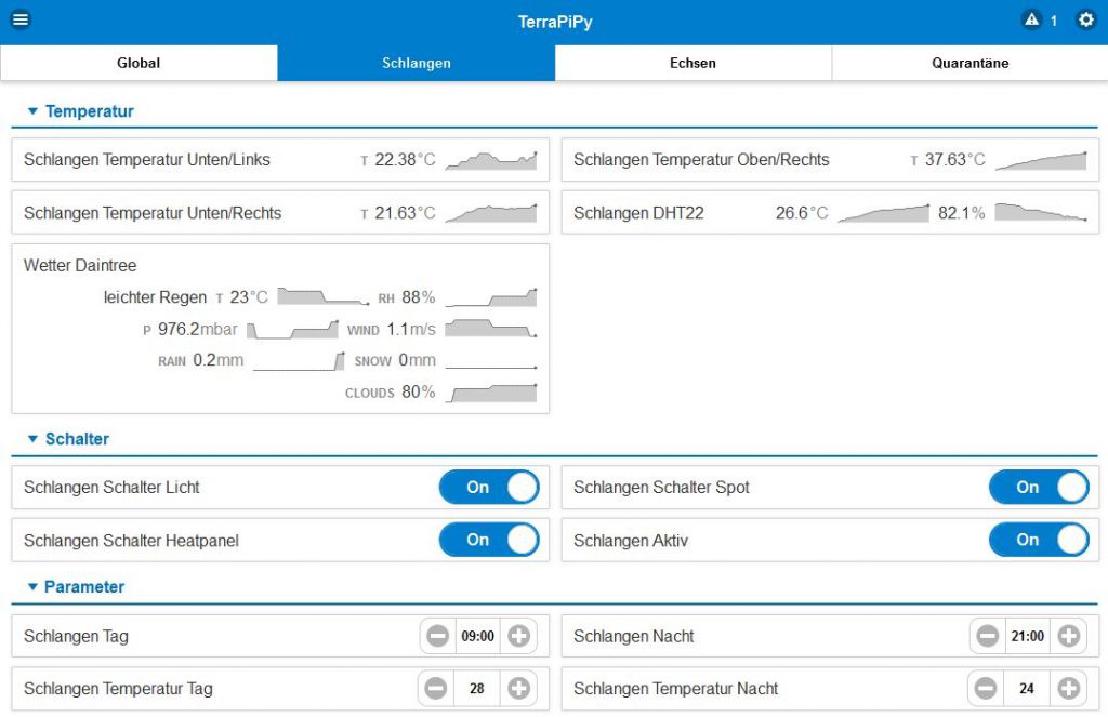The height and width of the screenshot is (717, 1108).
Task: Toggle the Schlangen Schalter Licht switch
Action: coord(489,487)
